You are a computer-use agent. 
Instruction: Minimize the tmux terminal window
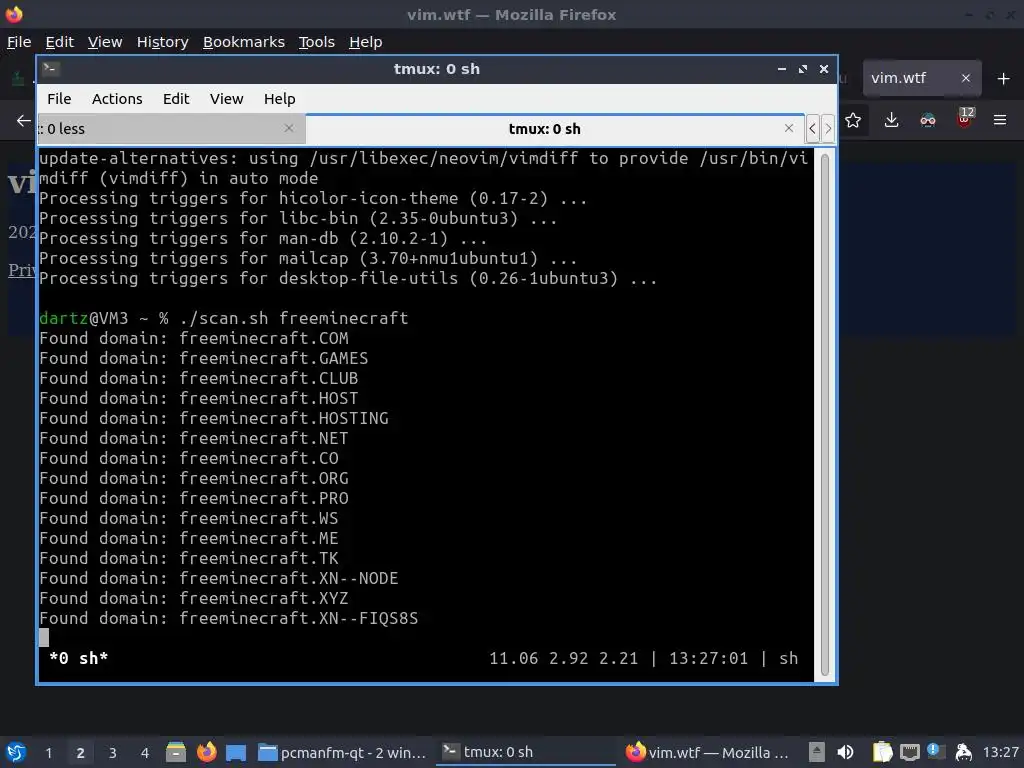click(782, 69)
